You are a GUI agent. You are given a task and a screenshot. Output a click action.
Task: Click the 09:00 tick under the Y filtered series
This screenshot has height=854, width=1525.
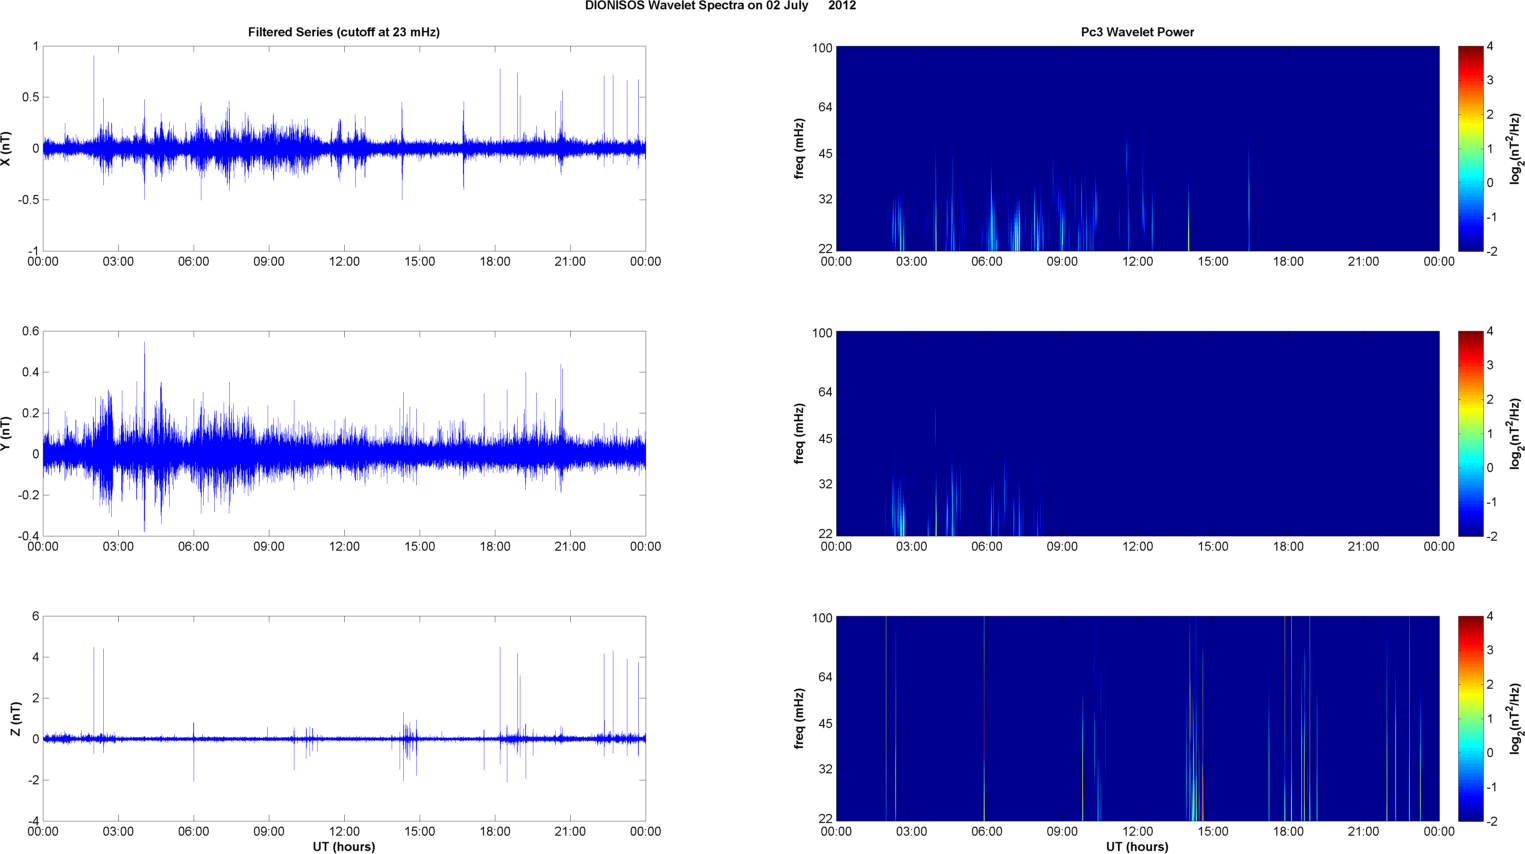(x=269, y=547)
